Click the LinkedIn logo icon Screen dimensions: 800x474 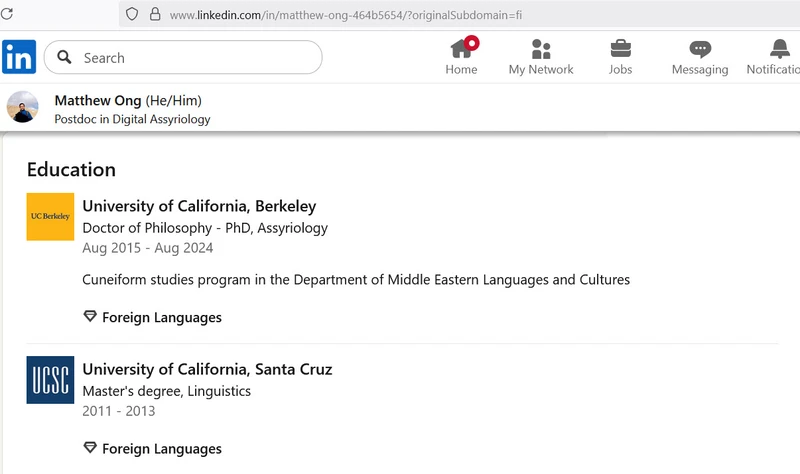click(19, 57)
